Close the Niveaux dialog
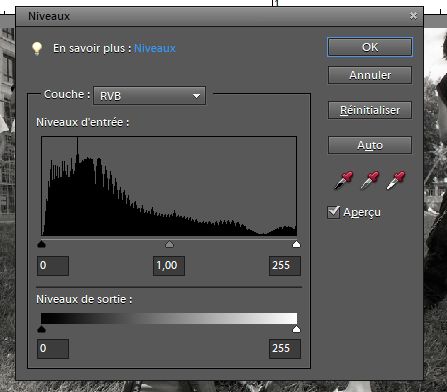Image resolution: width=447 pixels, height=392 pixels. [x=413, y=16]
